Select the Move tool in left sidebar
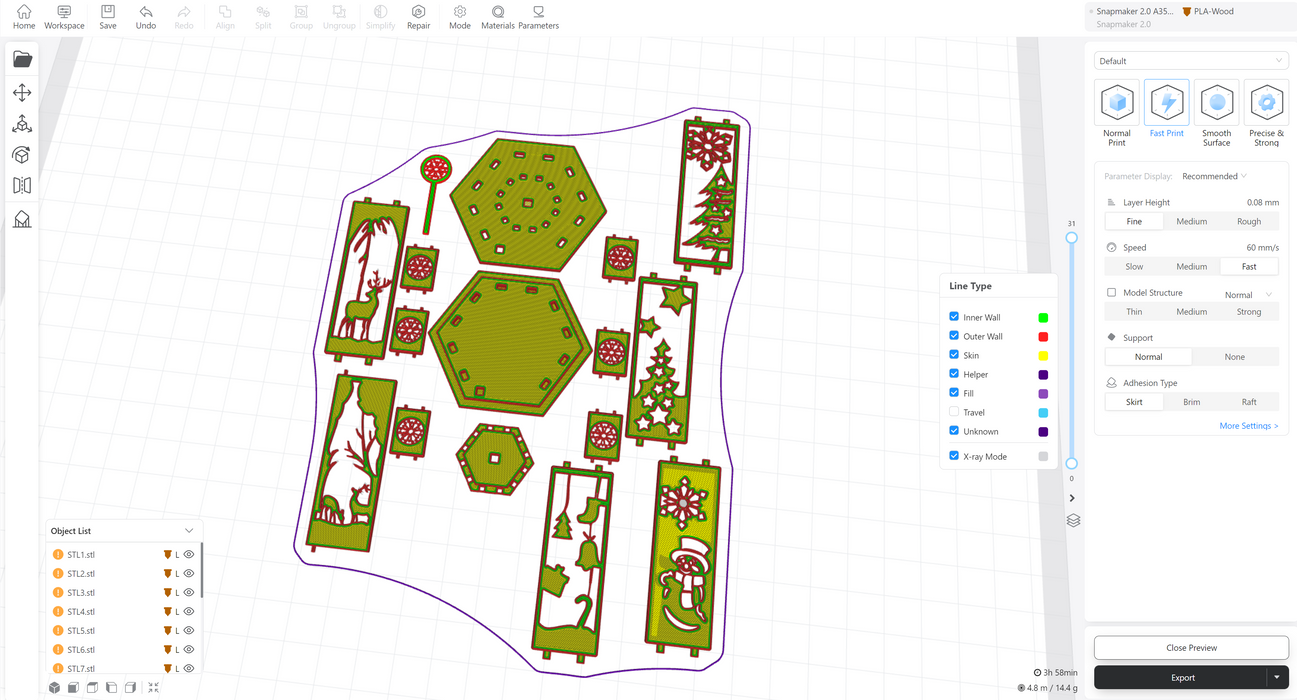The width and height of the screenshot is (1297, 700). [x=22, y=93]
